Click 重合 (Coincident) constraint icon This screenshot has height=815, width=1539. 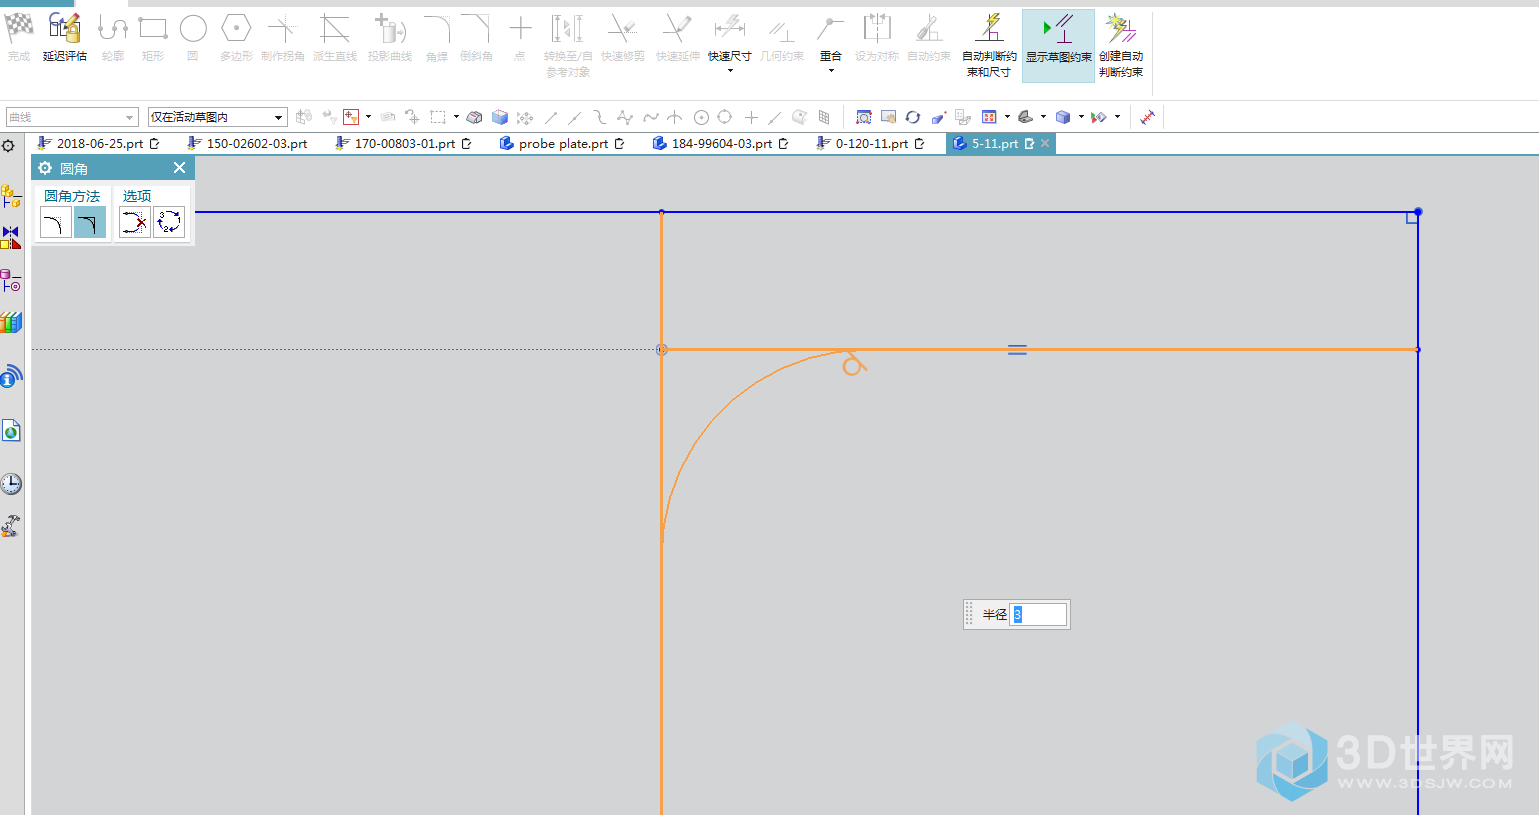click(830, 27)
